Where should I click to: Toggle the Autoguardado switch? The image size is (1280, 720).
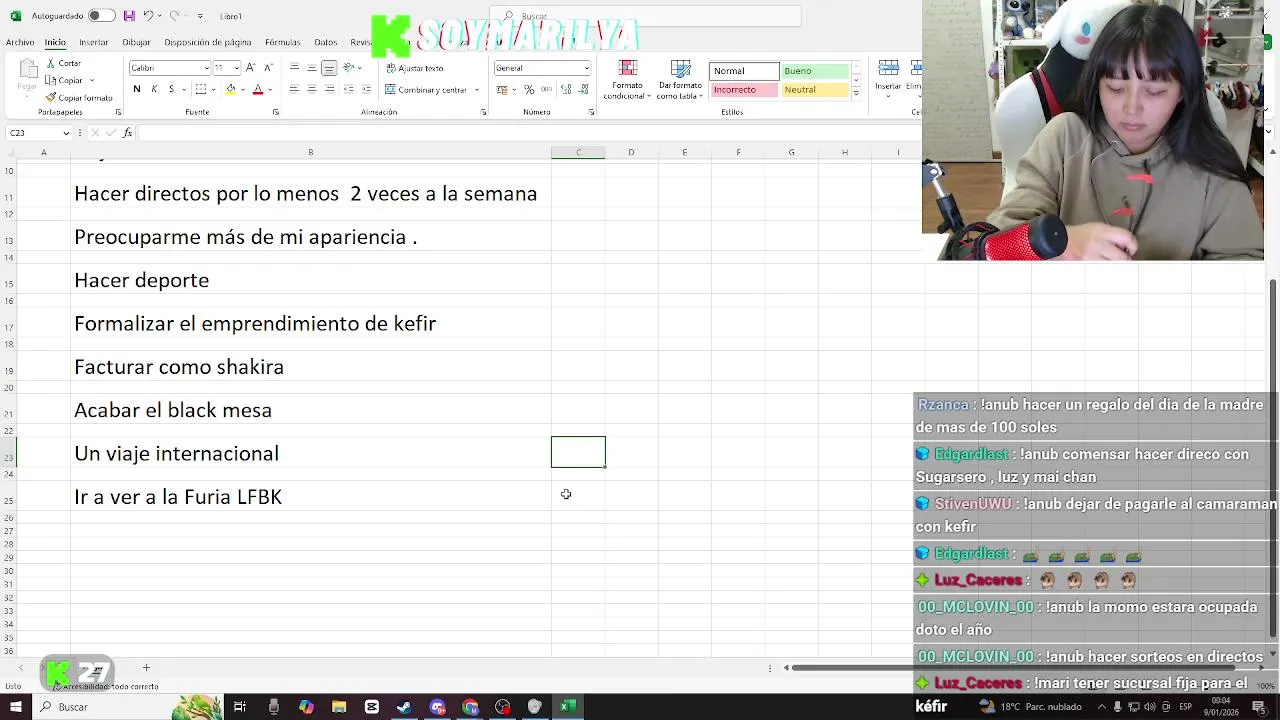pos(101,16)
